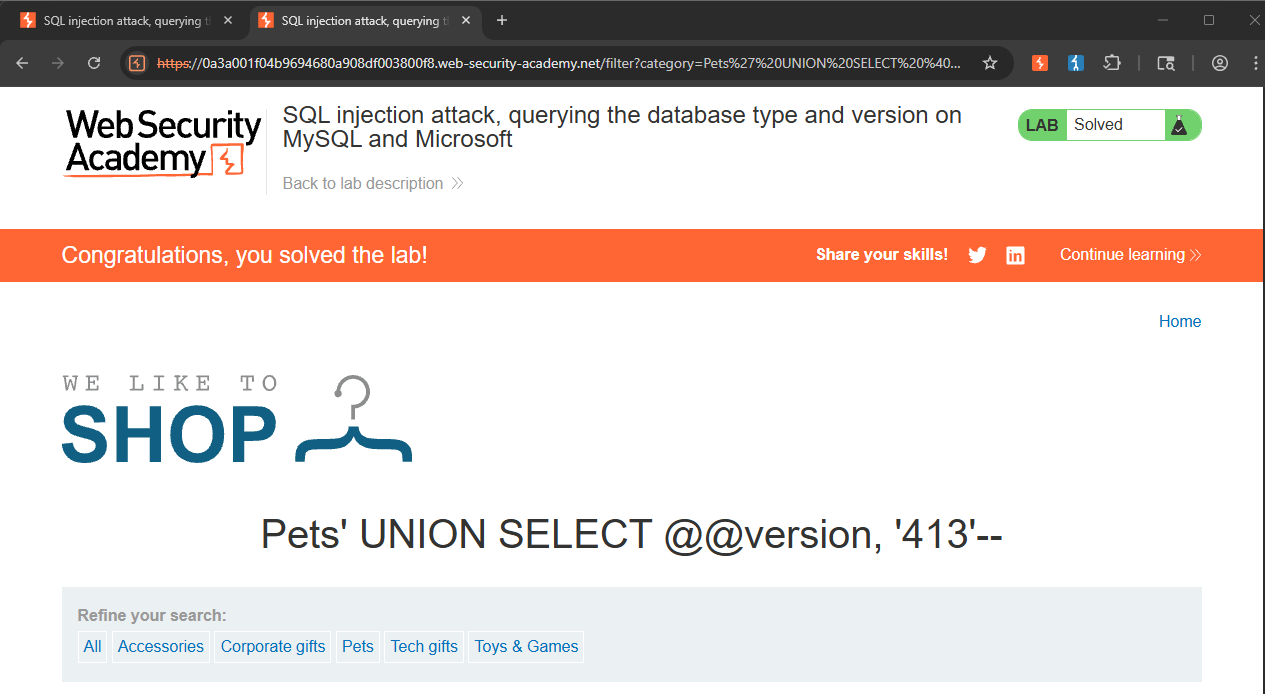Open the Burp Suite extension icon
1265x694 pixels.
(1040, 63)
